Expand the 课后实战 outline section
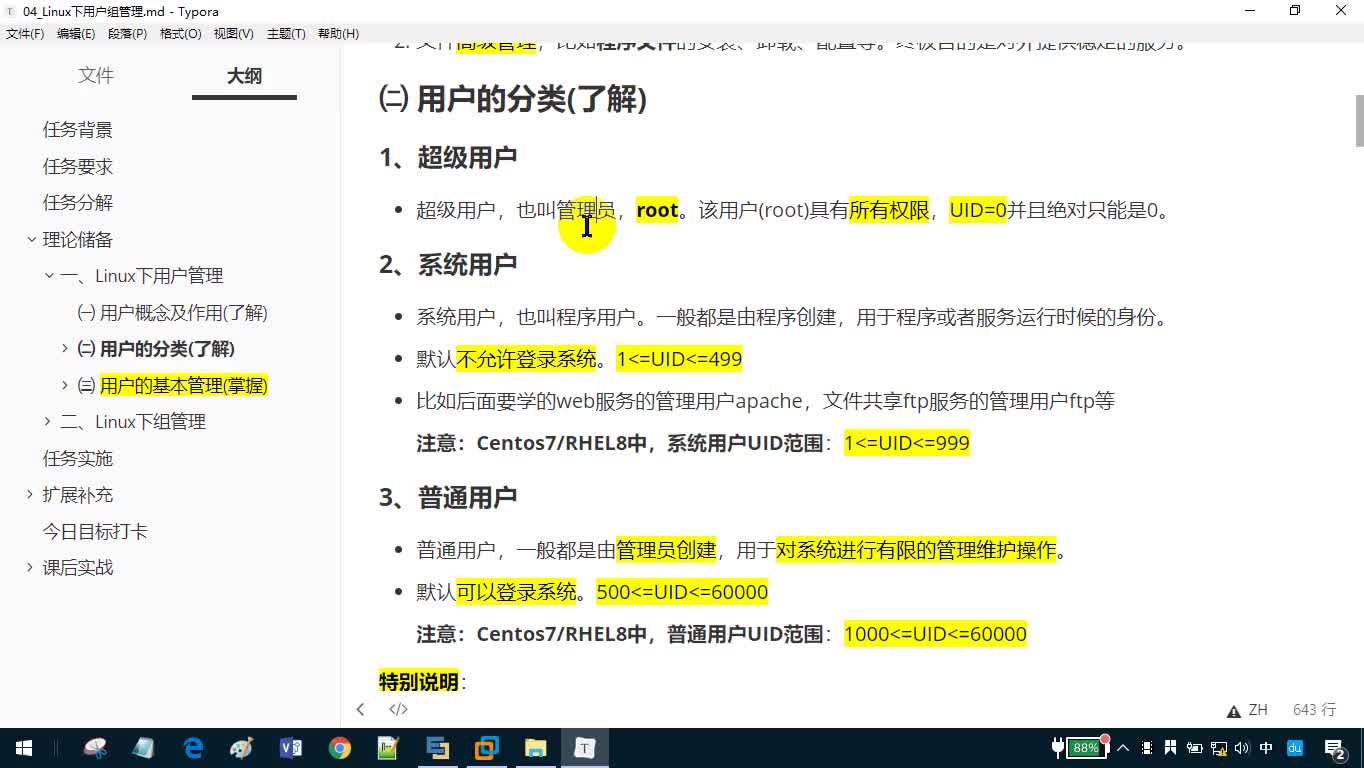This screenshot has width=1364, height=768. (x=31, y=568)
